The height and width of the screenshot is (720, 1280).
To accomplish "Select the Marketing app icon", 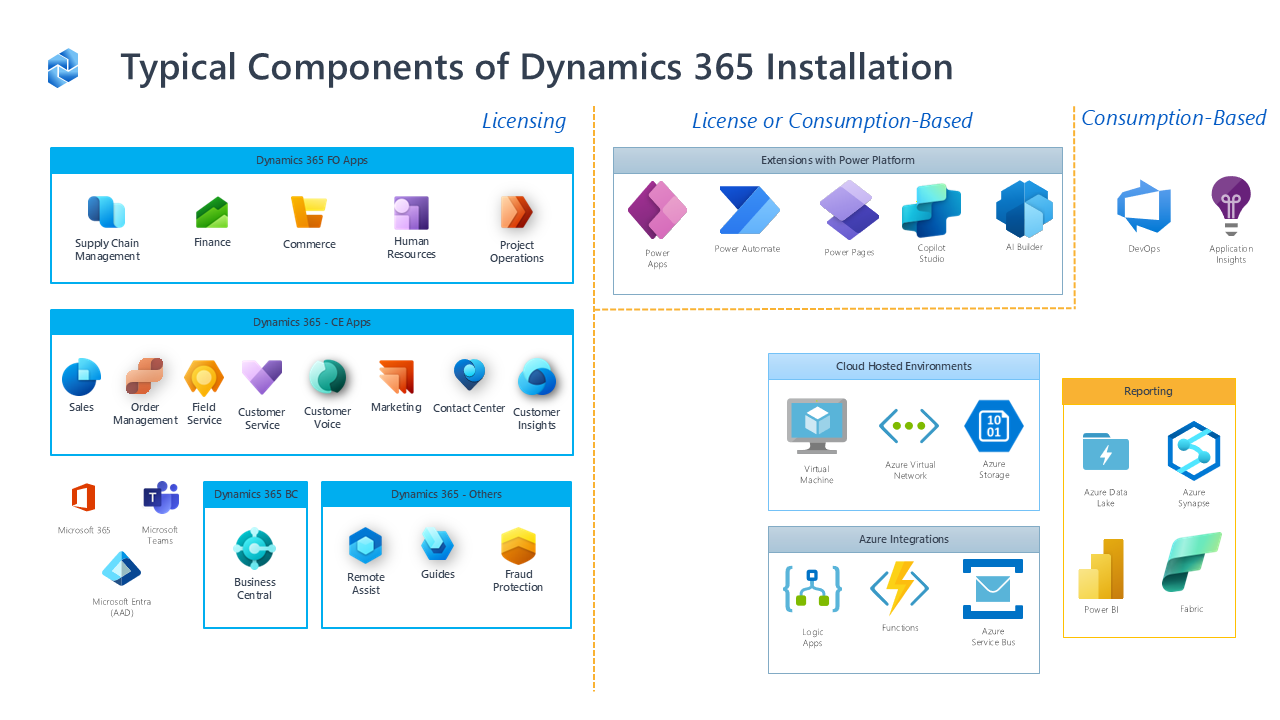I will click(396, 377).
